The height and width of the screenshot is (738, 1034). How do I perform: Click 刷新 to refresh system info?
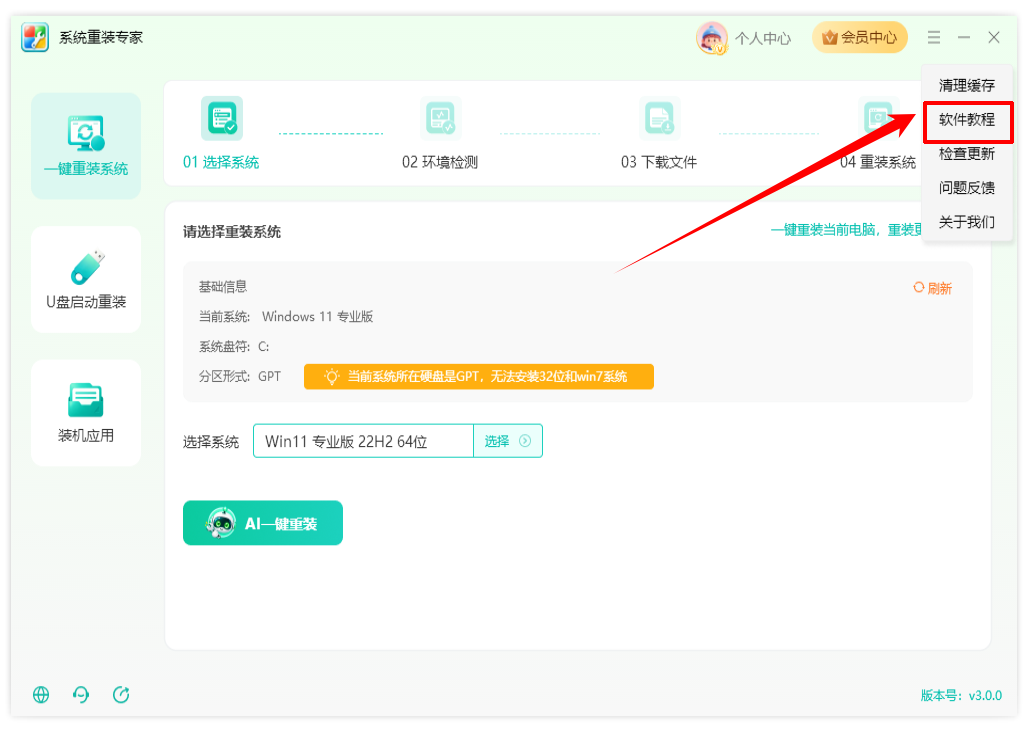(932, 288)
